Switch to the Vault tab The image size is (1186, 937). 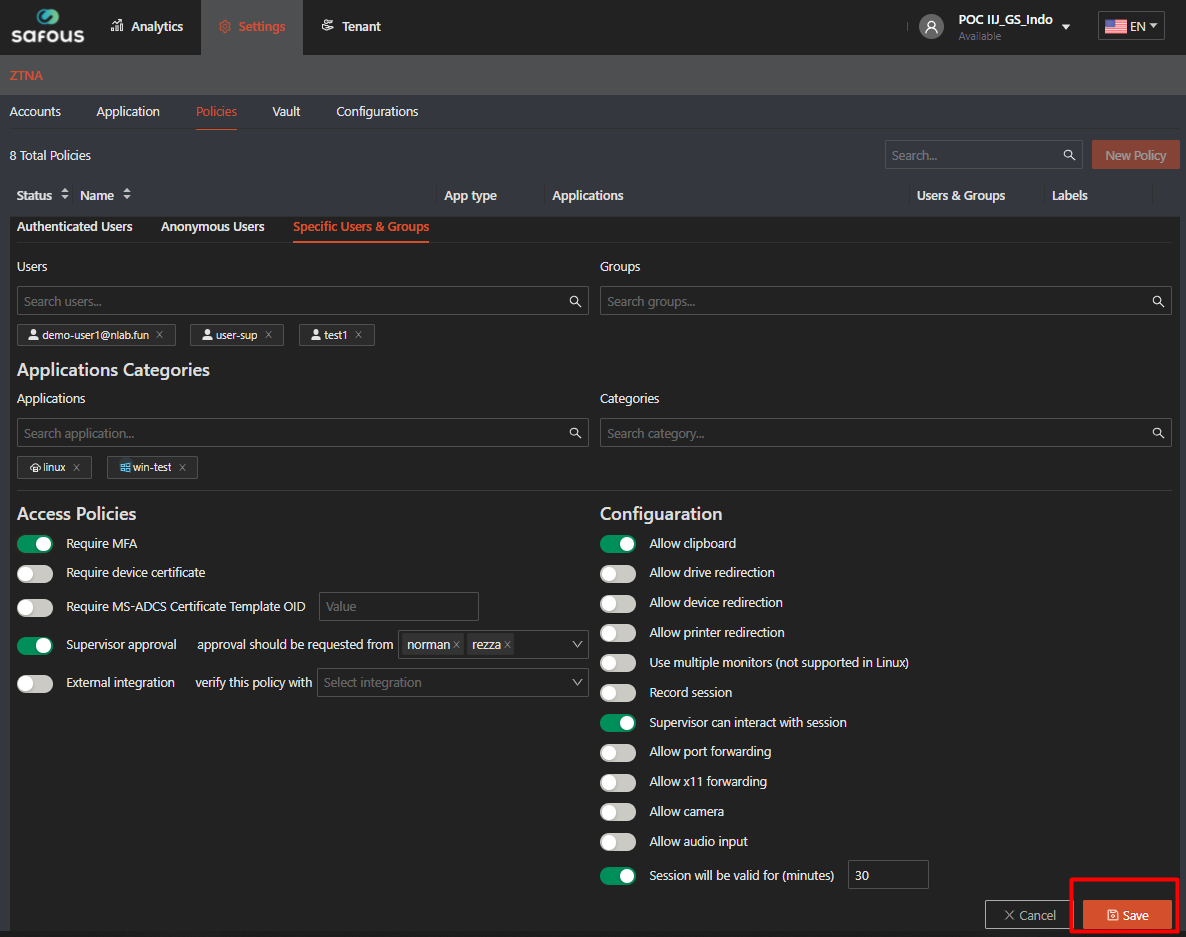click(286, 112)
